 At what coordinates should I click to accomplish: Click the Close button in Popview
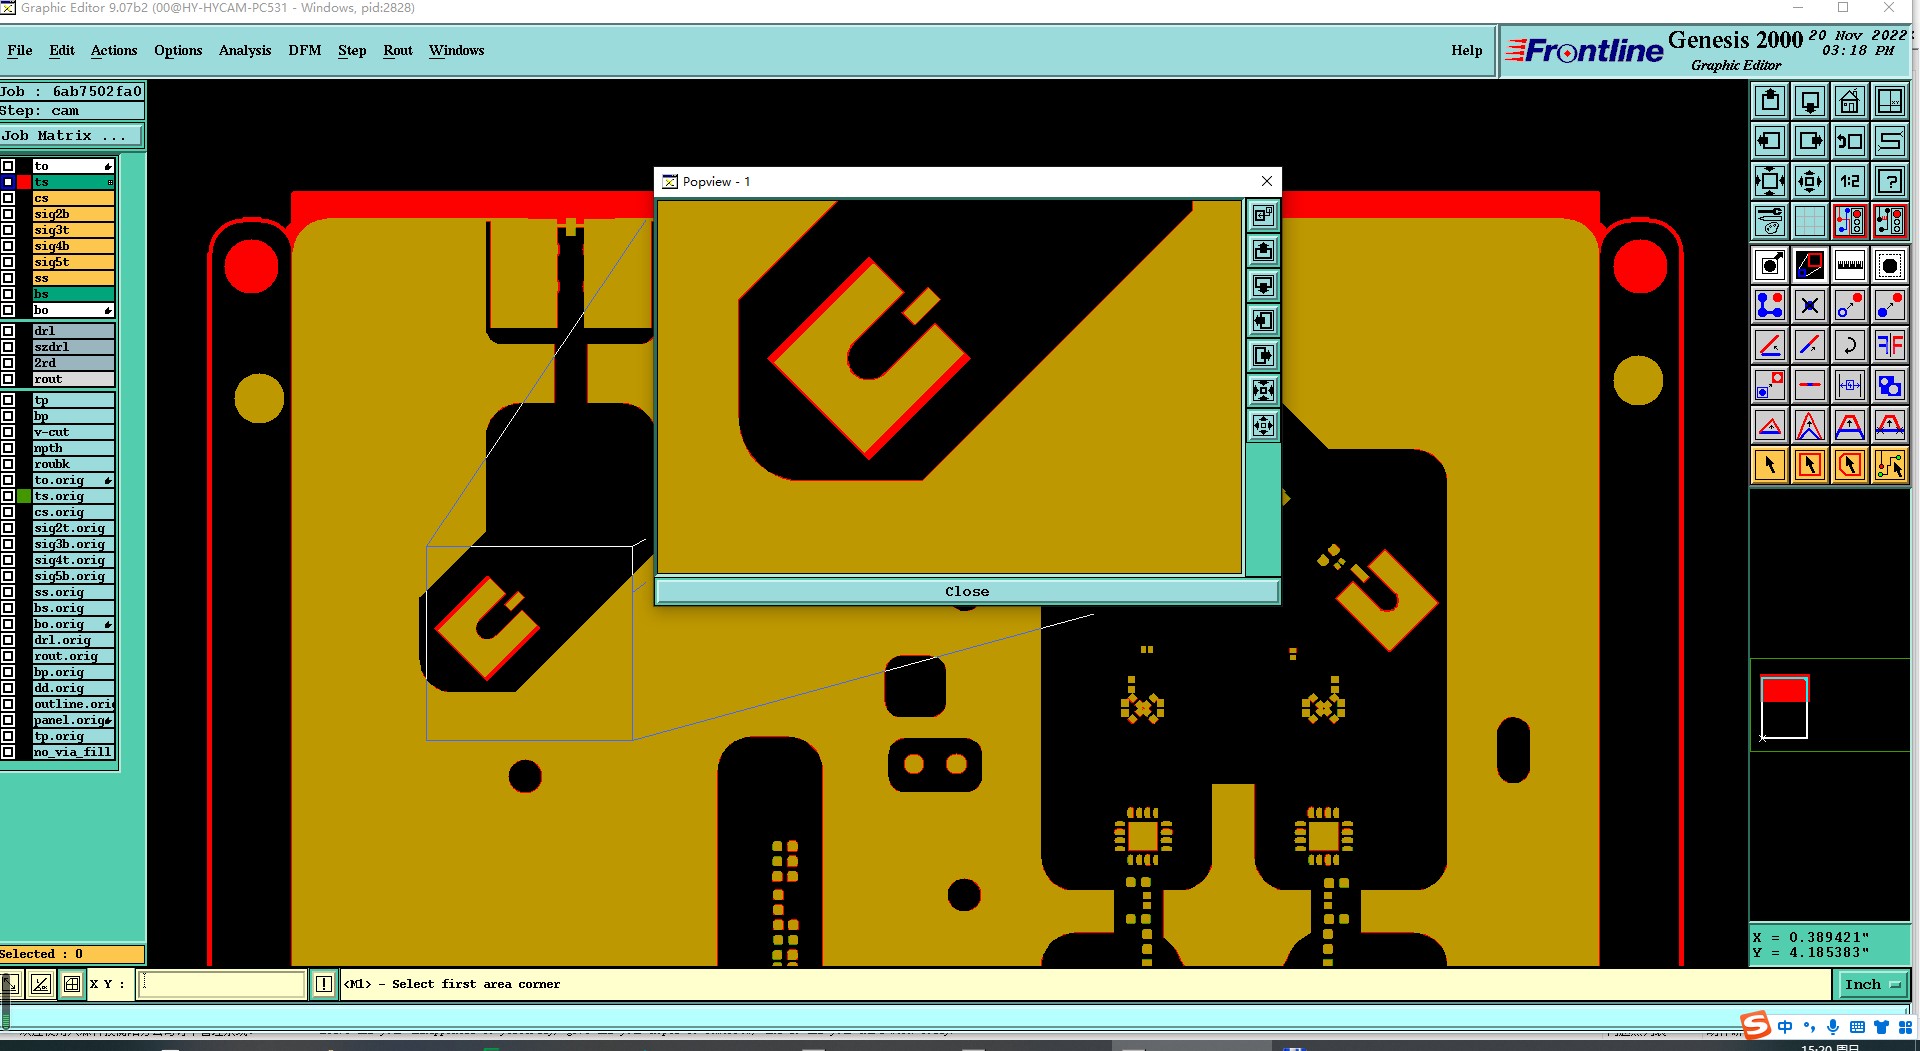click(967, 591)
